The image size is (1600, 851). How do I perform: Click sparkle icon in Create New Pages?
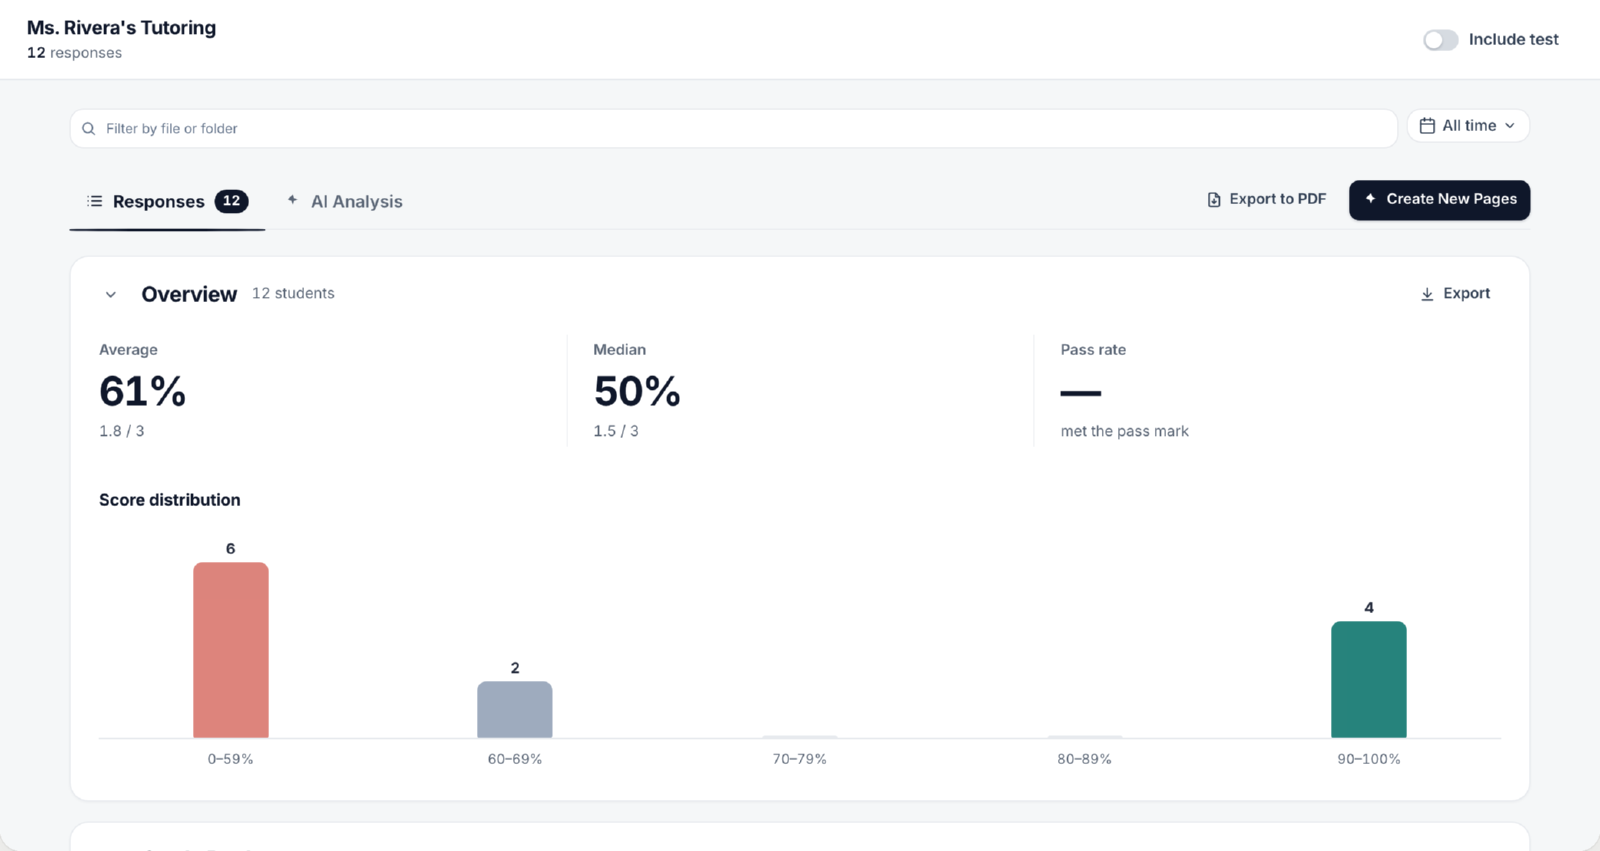coord(1370,199)
